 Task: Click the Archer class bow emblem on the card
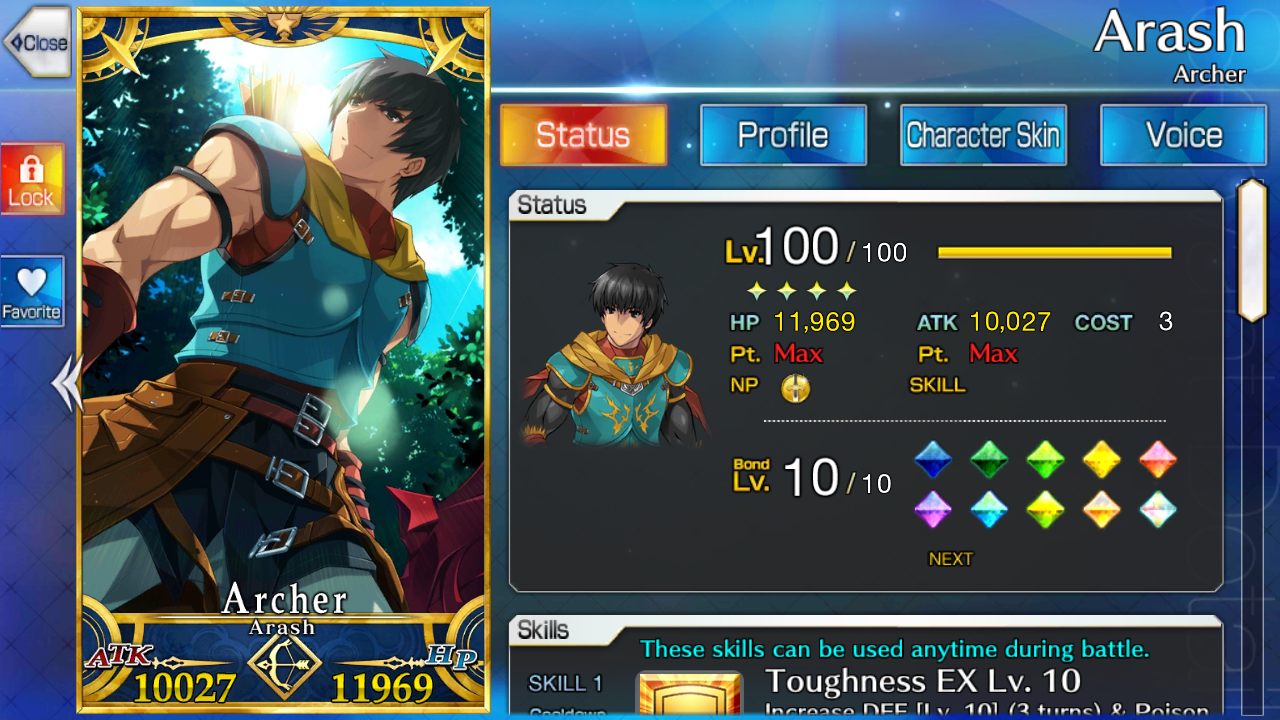point(284,662)
